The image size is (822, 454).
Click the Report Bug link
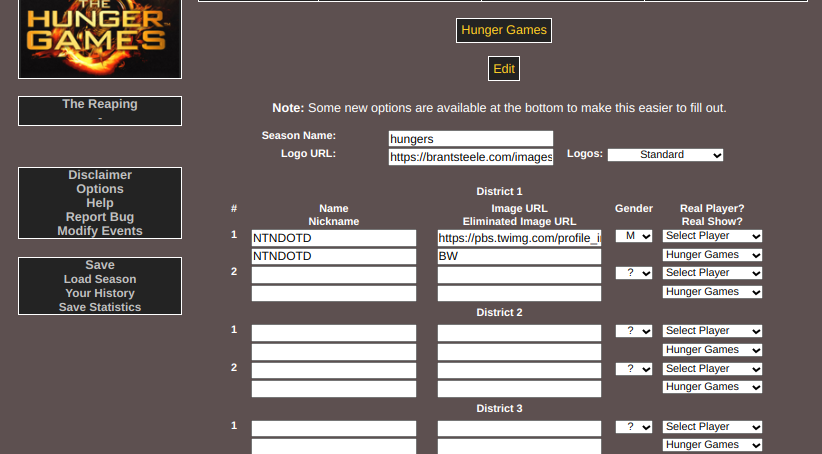coord(100,217)
